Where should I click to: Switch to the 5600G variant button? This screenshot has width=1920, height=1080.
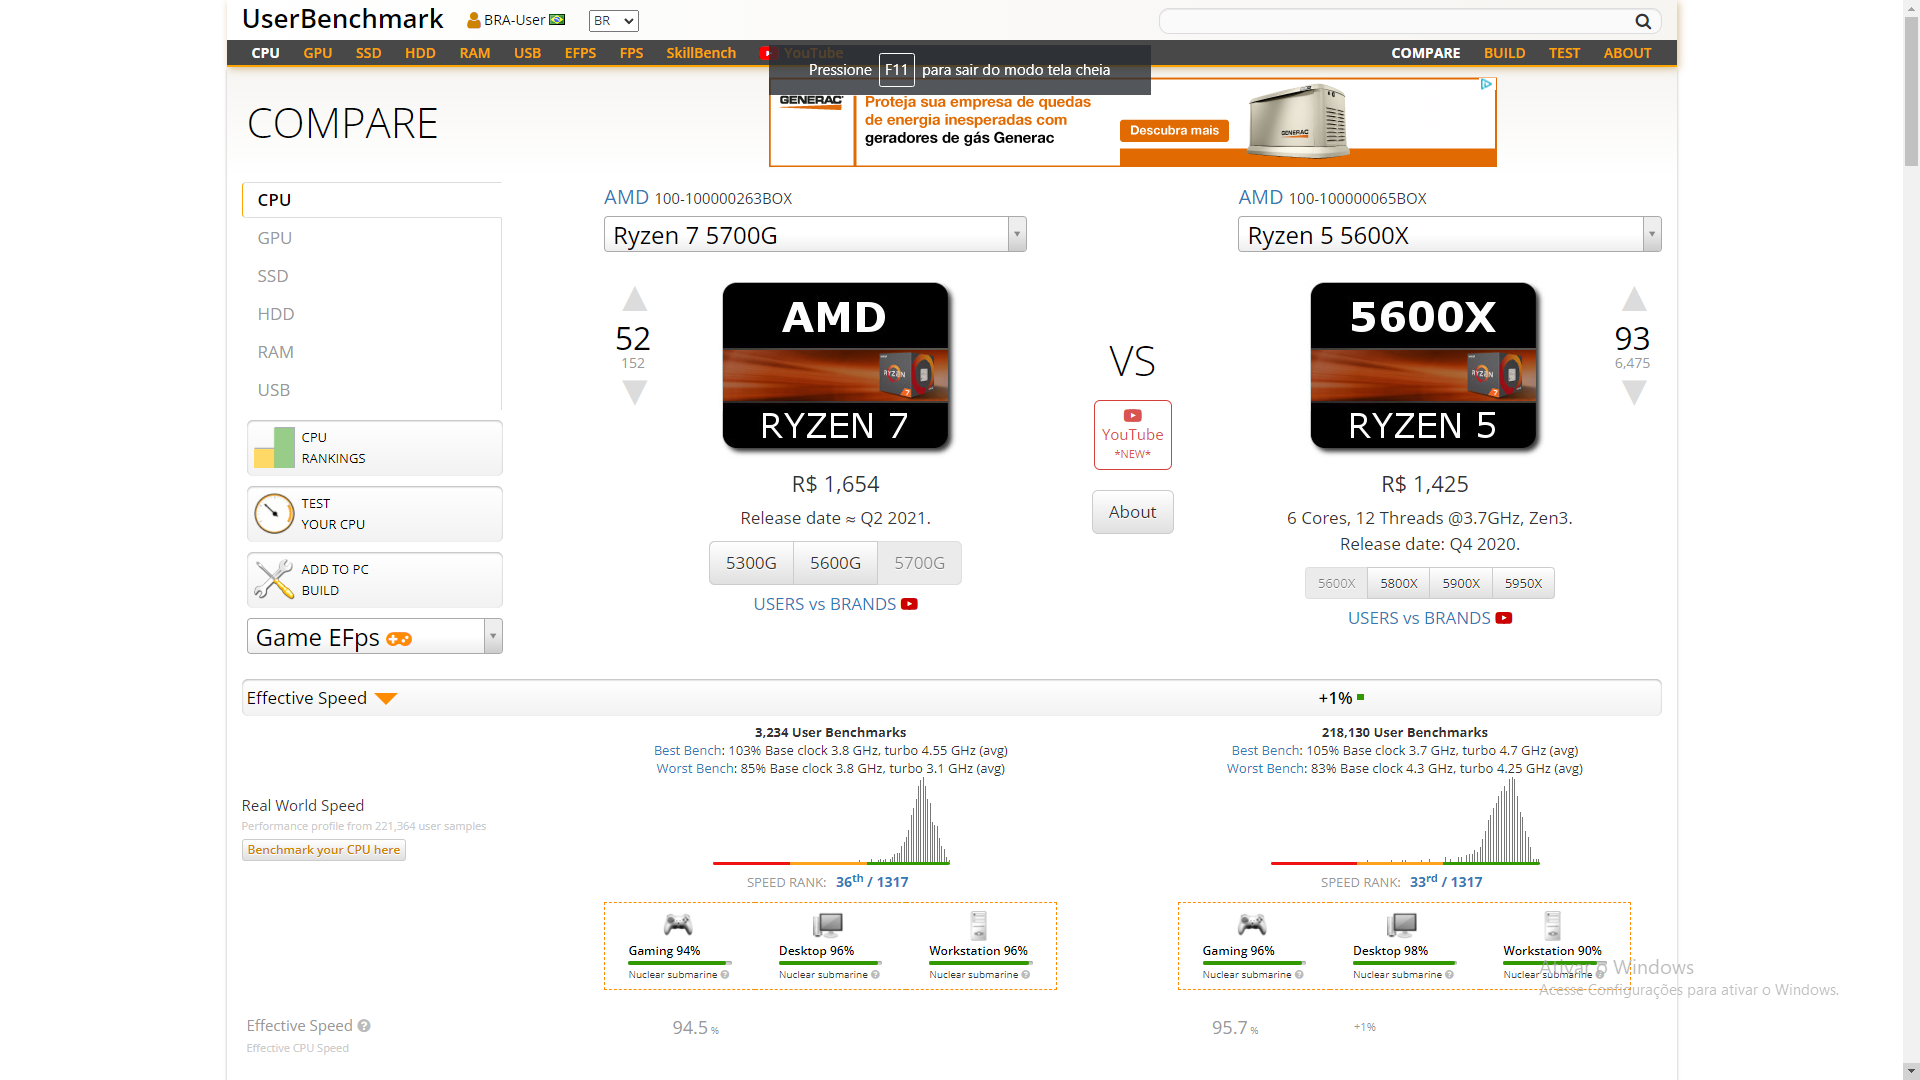click(835, 563)
